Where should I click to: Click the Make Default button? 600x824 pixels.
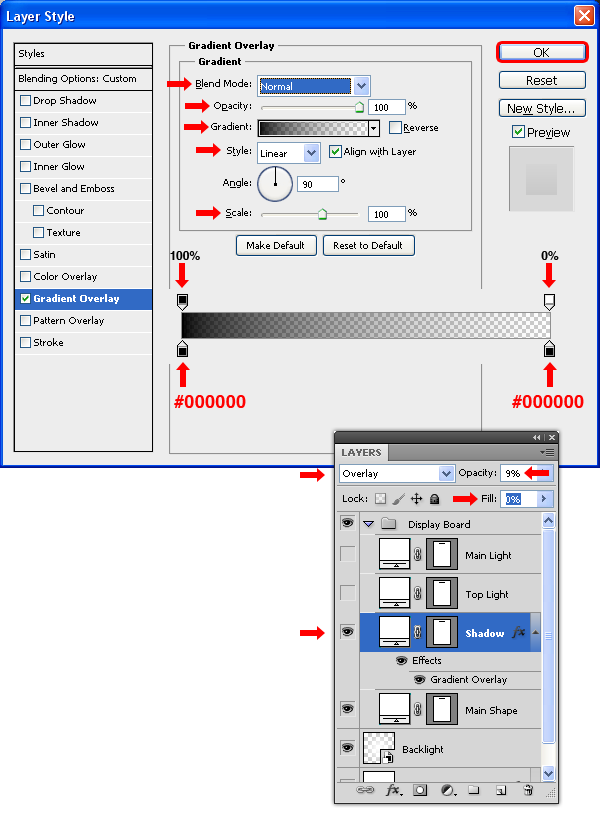277,246
